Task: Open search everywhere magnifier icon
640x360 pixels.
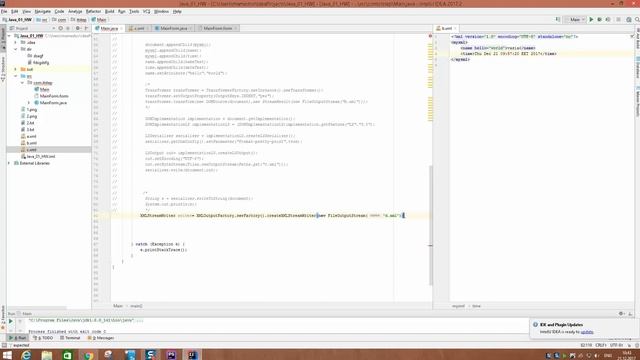Action: (x=637, y=20)
